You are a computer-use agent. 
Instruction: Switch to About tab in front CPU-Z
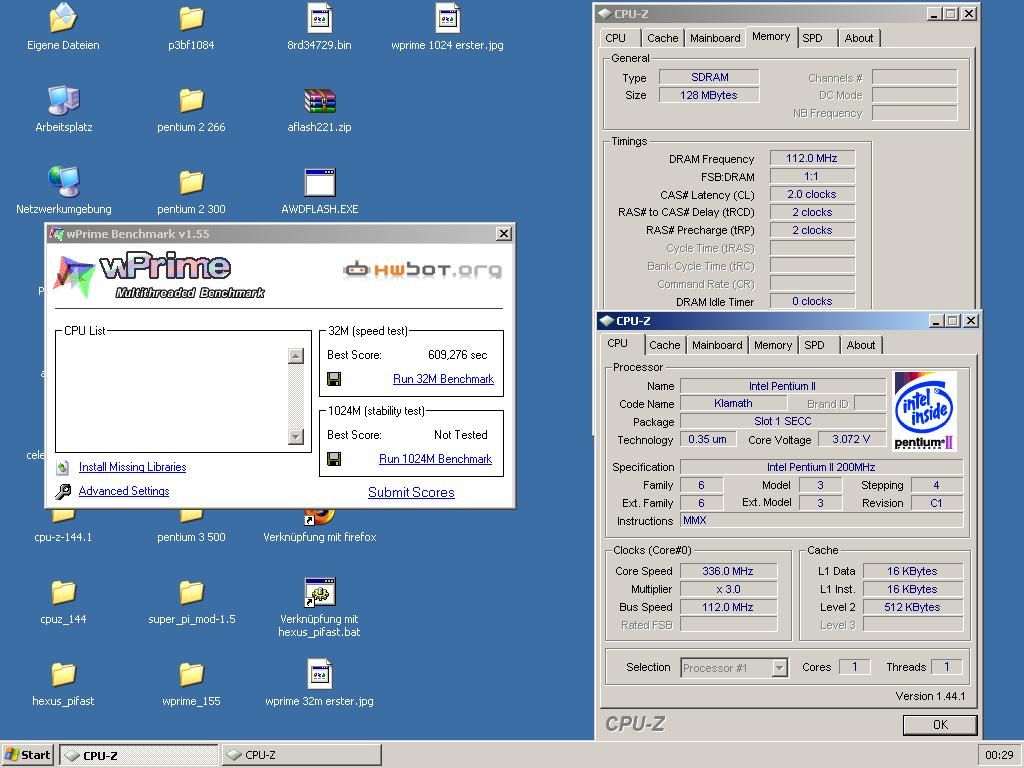(861, 345)
